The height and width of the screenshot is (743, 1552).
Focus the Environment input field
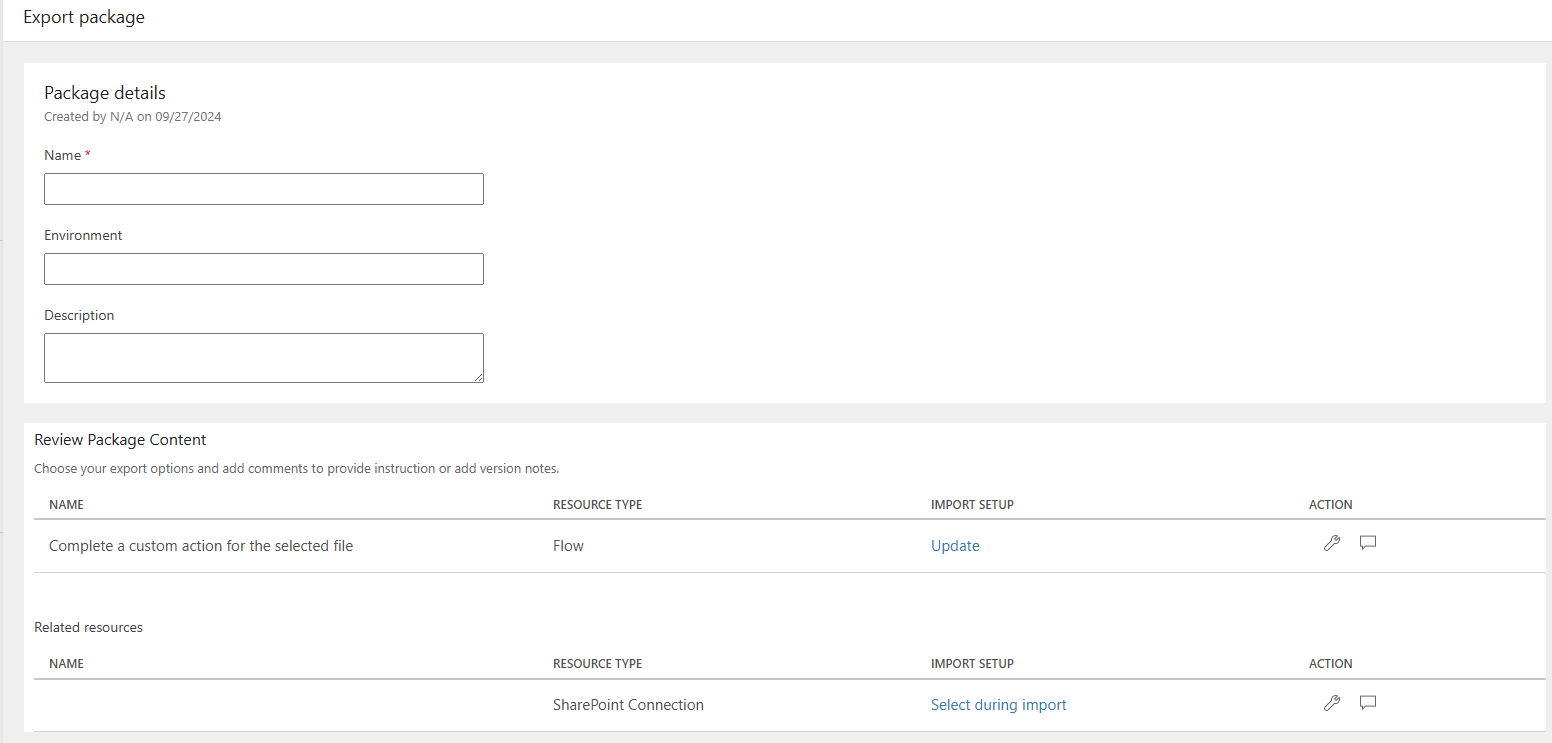pos(264,269)
